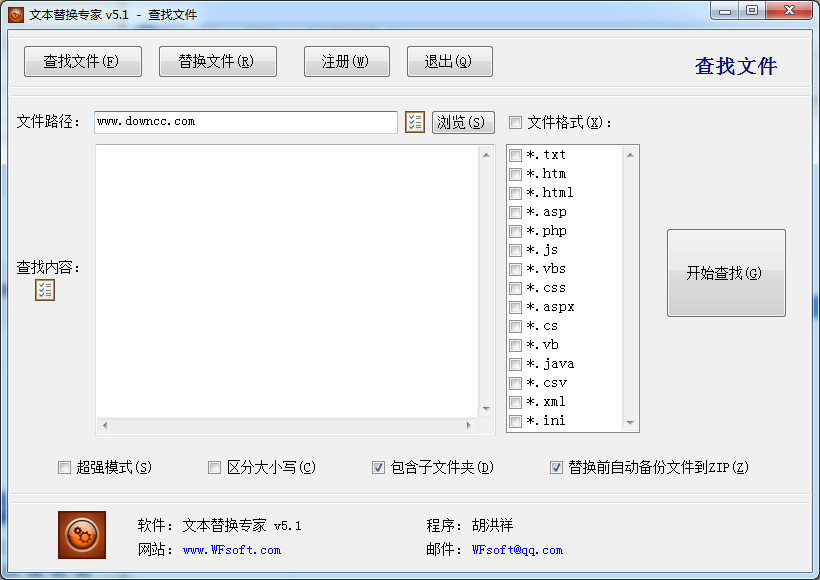Click the 浏览(S) browse button

point(463,122)
